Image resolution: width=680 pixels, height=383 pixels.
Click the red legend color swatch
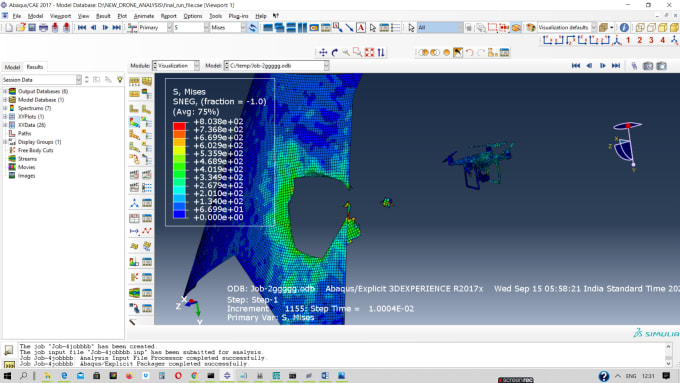(x=179, y=126)
